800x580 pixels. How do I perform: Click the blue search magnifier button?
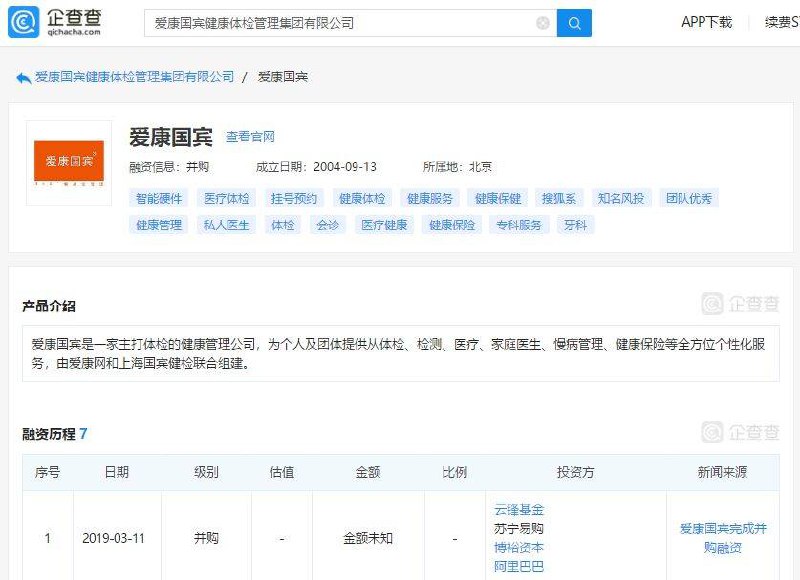point(572,22)
